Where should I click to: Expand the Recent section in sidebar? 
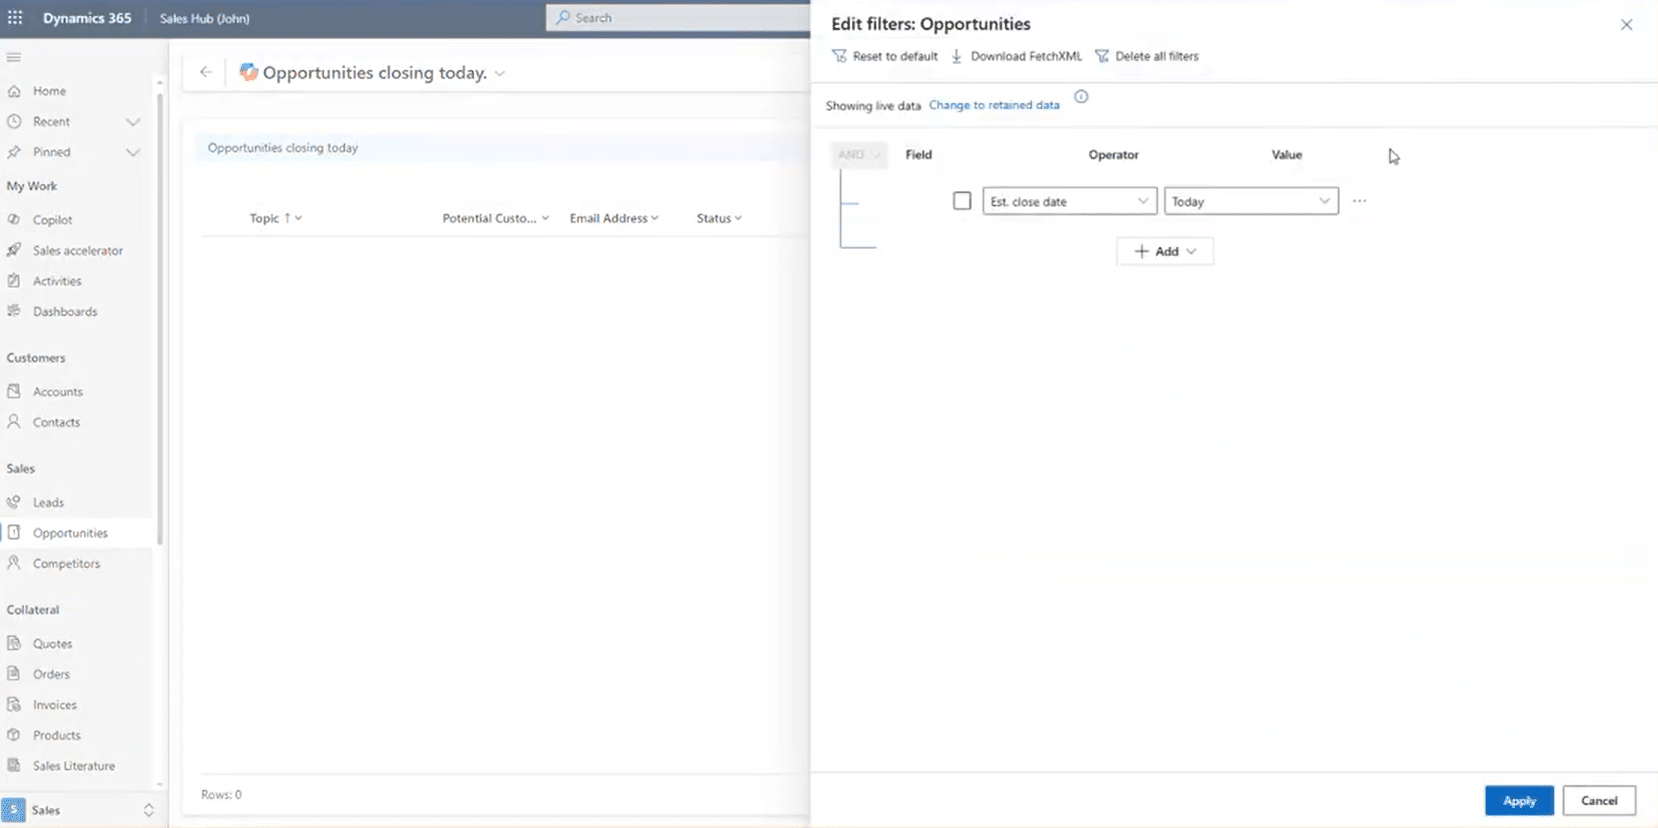pyautogui.click(x=132, y=122)
